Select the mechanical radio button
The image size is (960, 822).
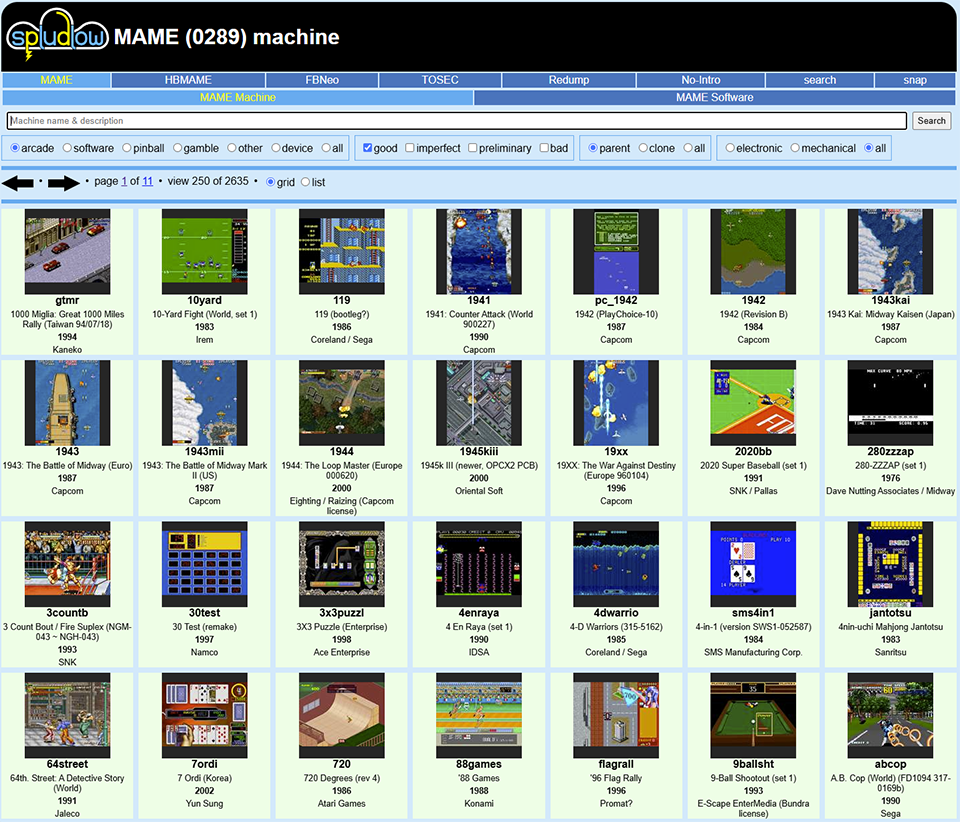[x=795, y=148]
